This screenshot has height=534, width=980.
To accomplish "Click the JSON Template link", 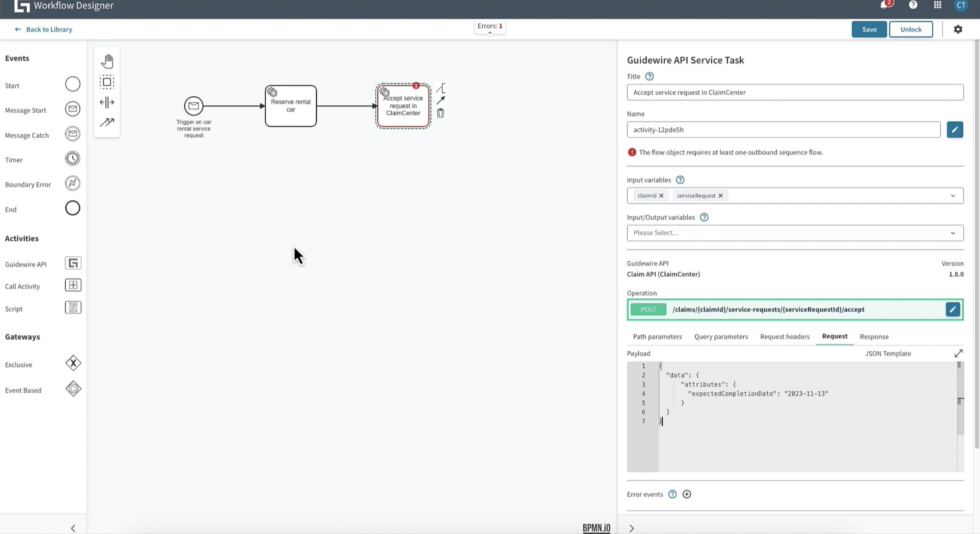I will 888,353.
